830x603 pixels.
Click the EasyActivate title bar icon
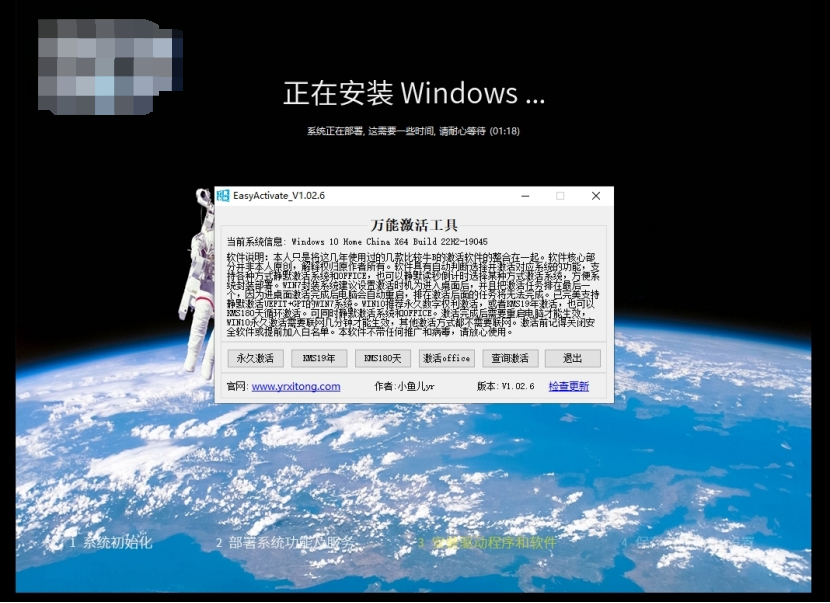pyautogui.click(x=223, y=195)
